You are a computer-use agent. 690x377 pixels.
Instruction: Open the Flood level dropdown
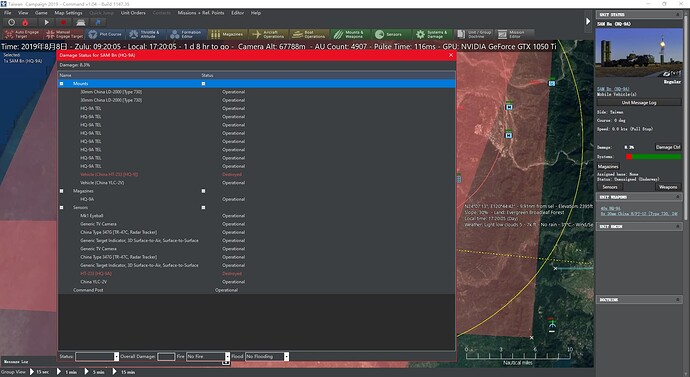tap(267, 356)
